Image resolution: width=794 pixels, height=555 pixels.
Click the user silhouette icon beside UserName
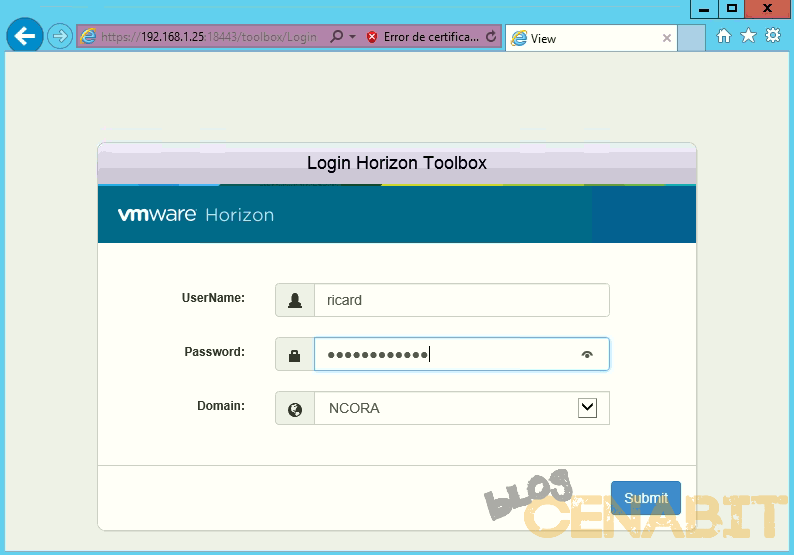(295, 300)
